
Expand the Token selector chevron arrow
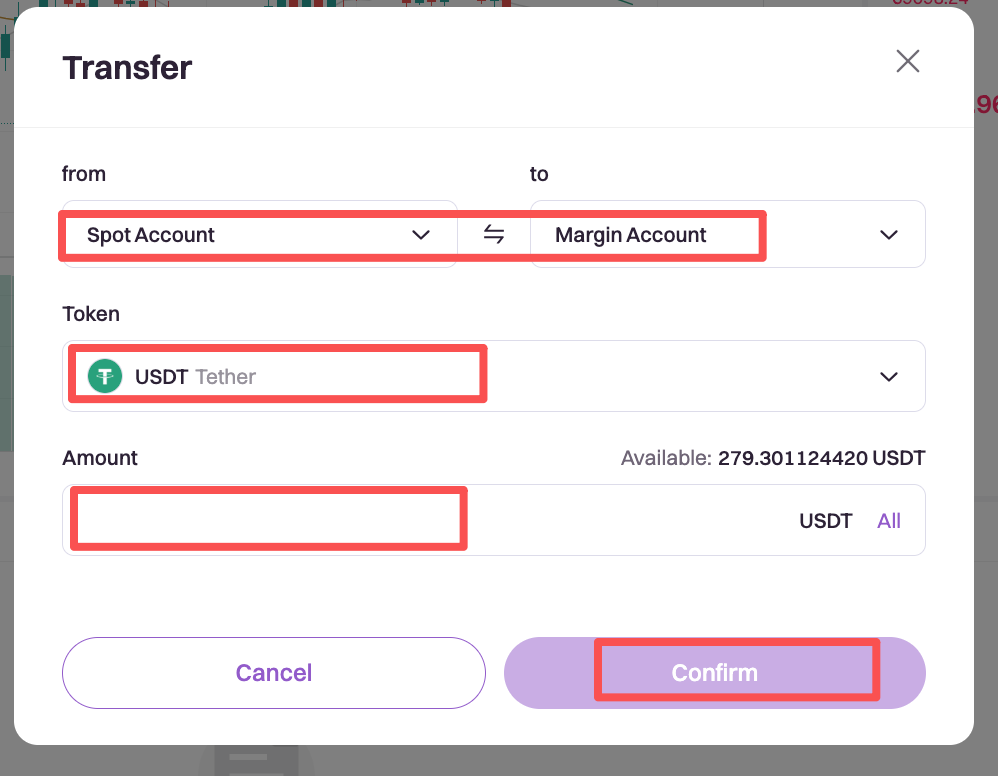(888, 377)
